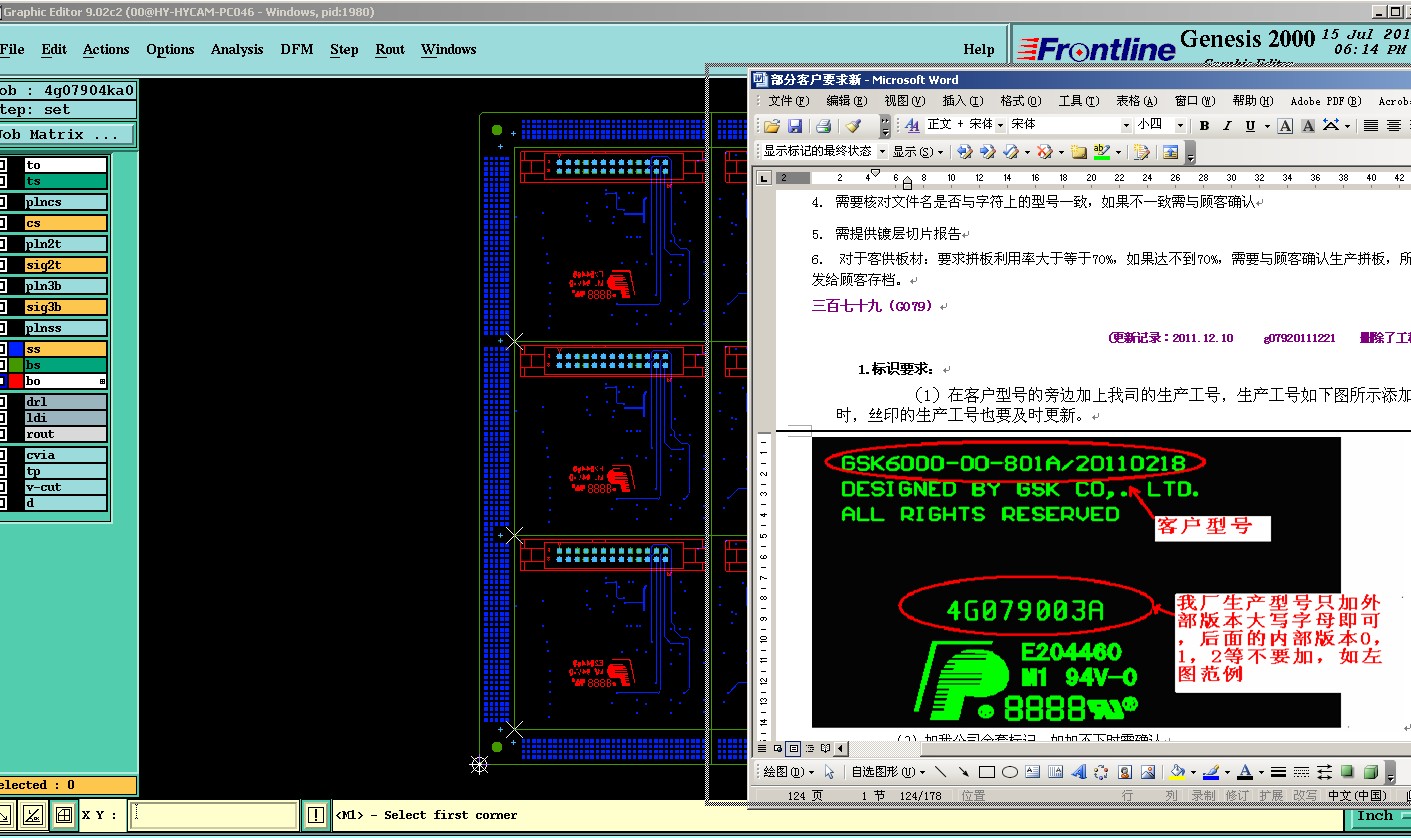Click Word's horizontal scrollbar left arrow
The width and height of the screenshot is (1411, 838).
click(840, 748)
